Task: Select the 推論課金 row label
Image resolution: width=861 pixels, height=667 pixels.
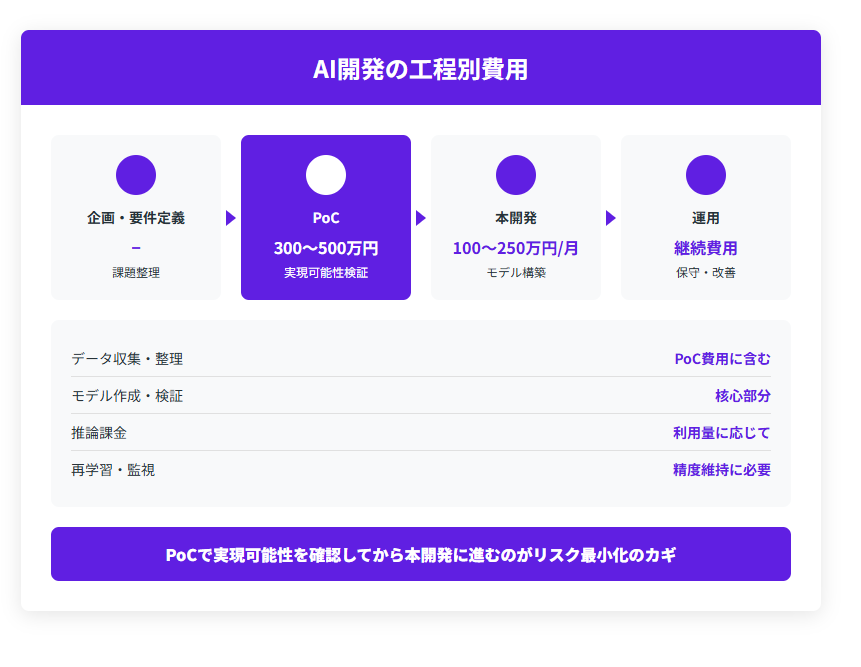Action: [99, 433]
